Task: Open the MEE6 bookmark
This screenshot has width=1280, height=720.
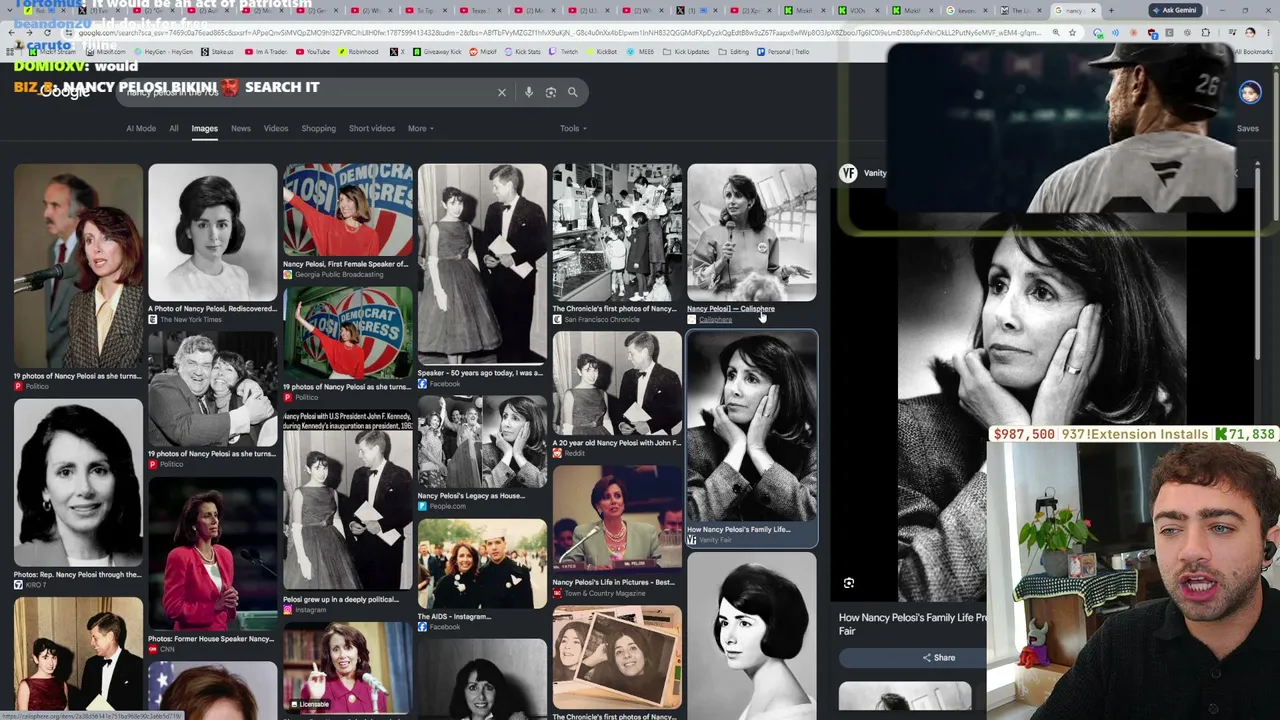Action: pos(641,52)
